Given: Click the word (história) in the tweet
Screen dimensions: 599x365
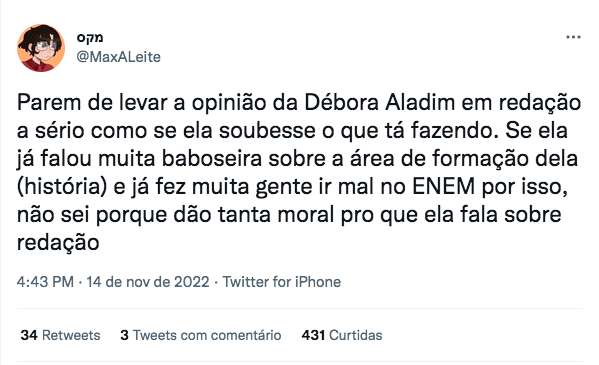Looking at the screenshot, I should (62, 187).
